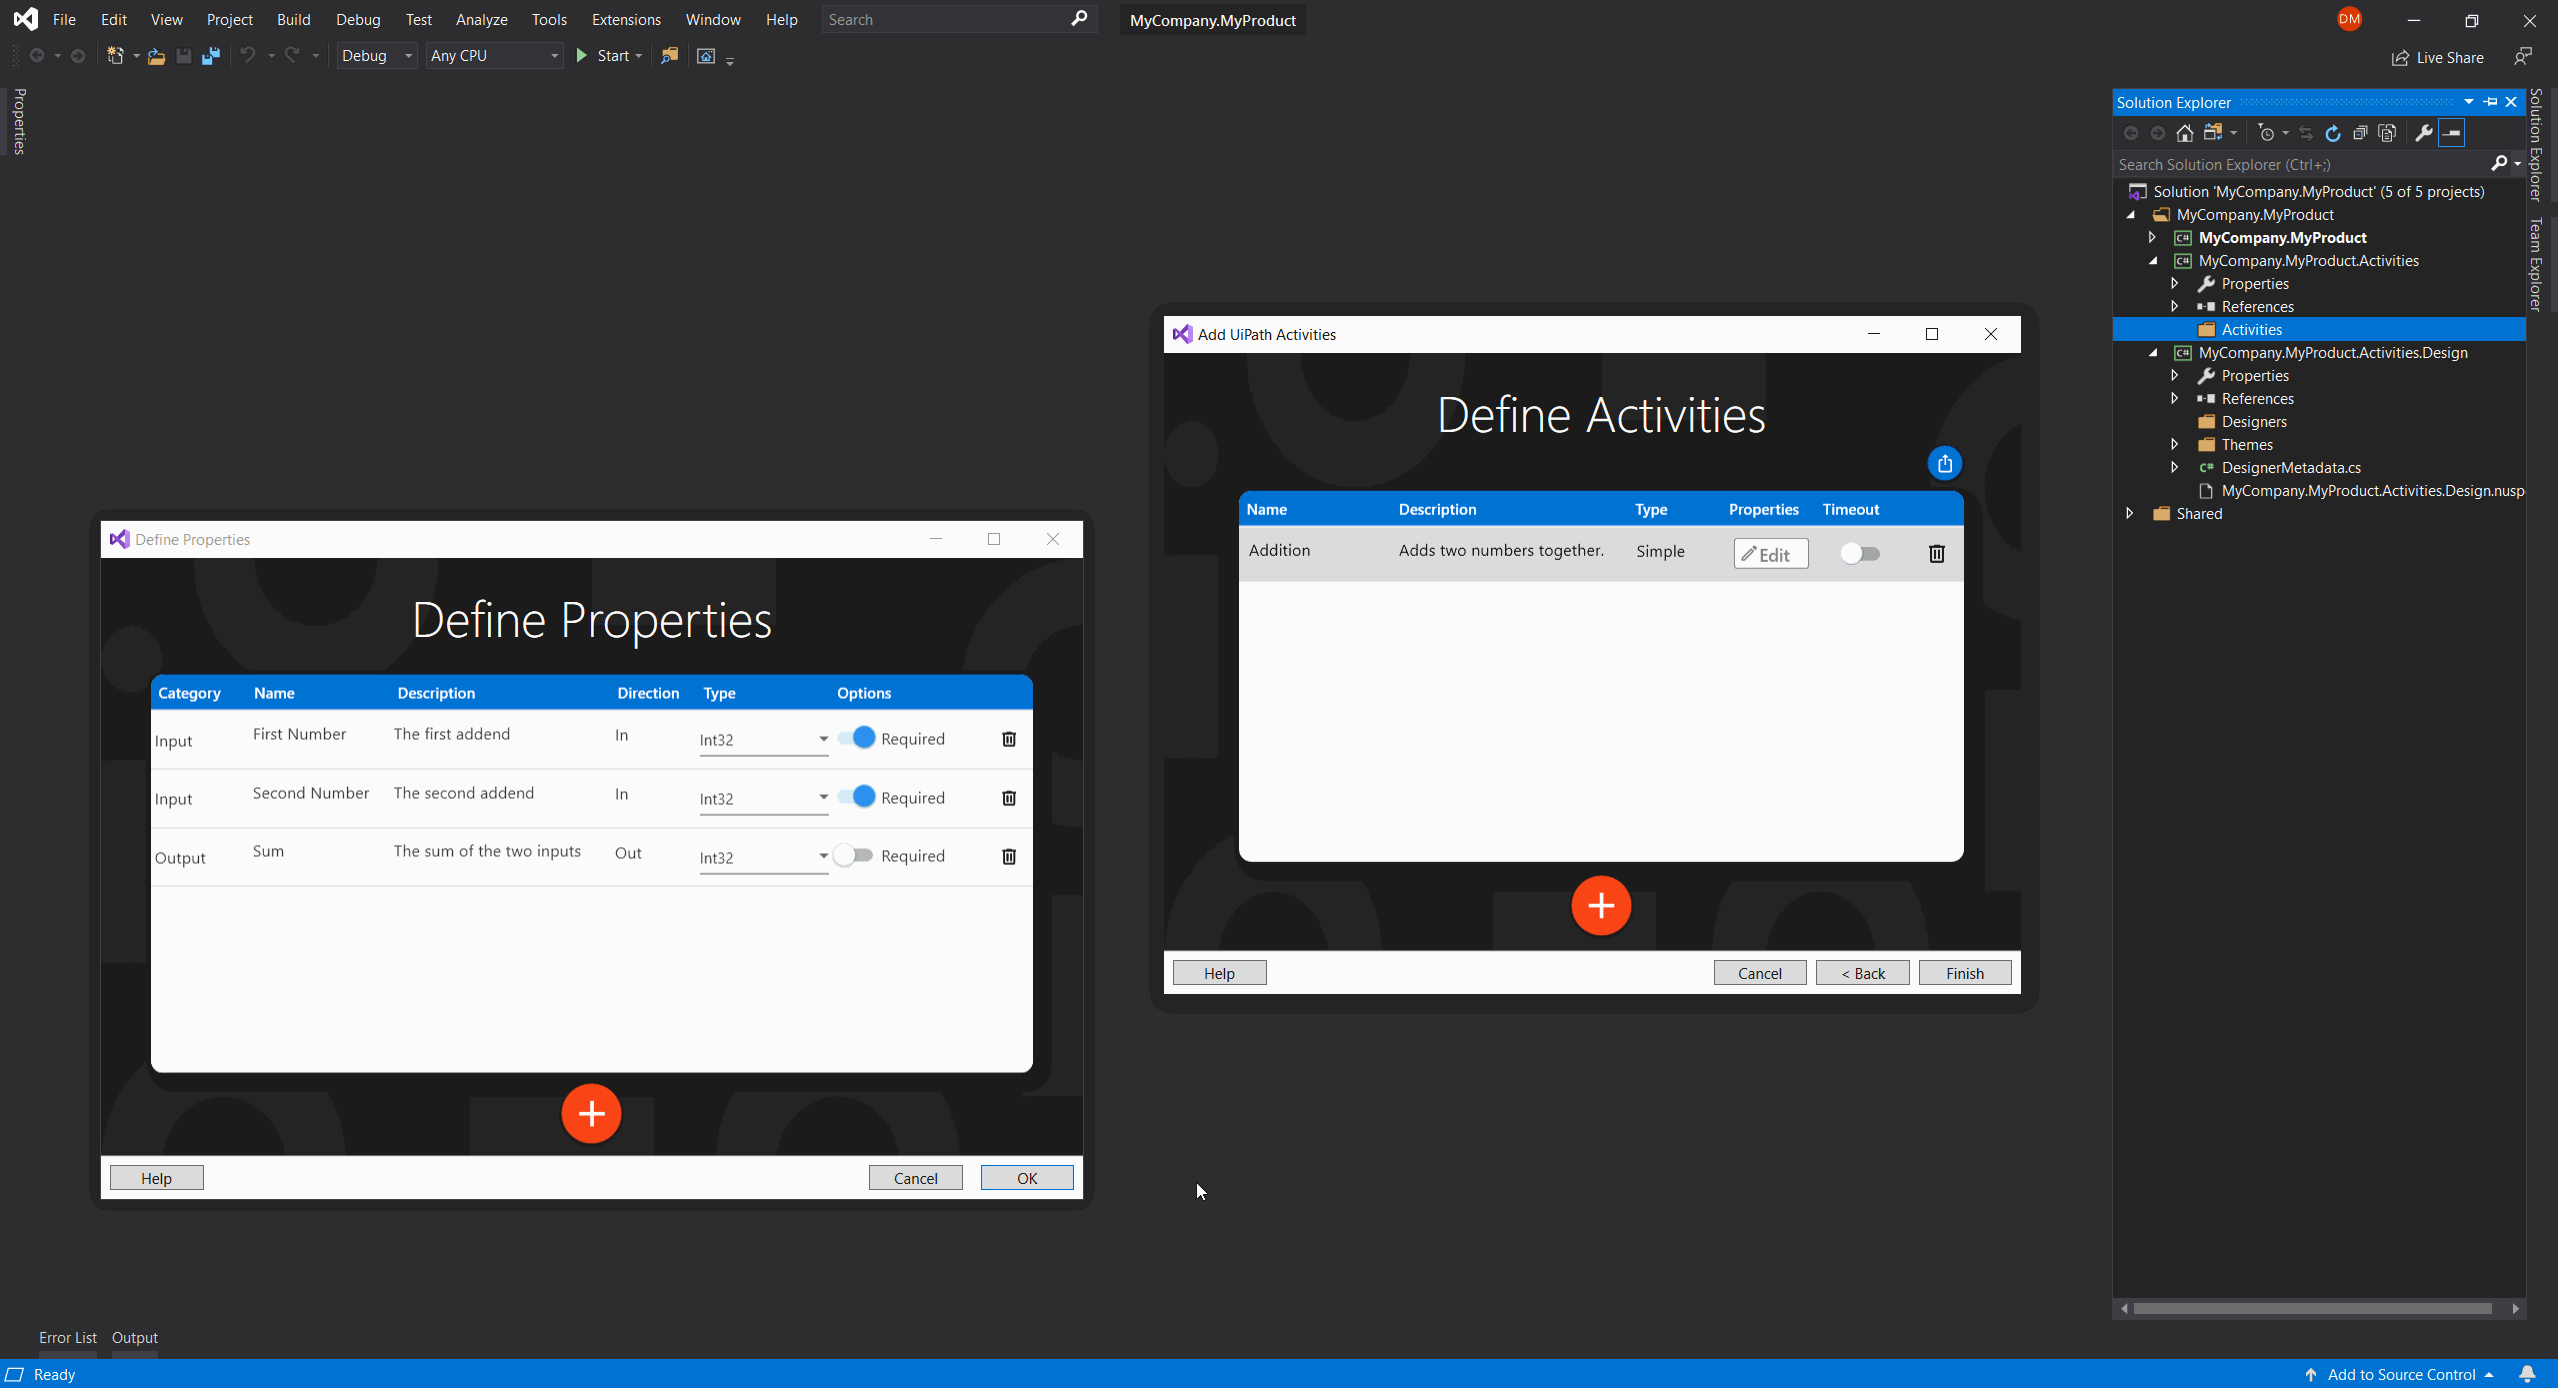Expand the Shared project node

(x=2130, y=513)
